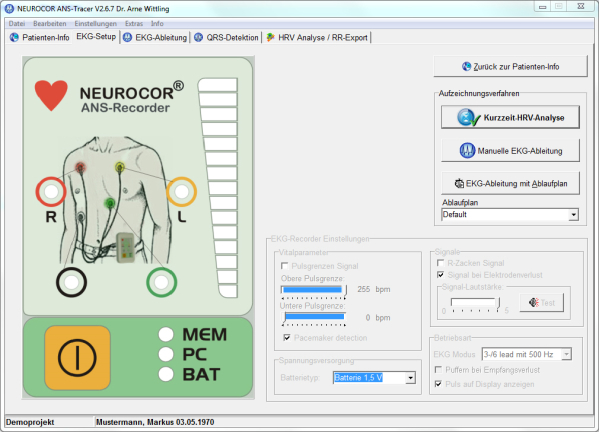Click the recorder device on torso belt
This screenshot has height=432, width=599.
pyautogui.click(x=125, y=248)
